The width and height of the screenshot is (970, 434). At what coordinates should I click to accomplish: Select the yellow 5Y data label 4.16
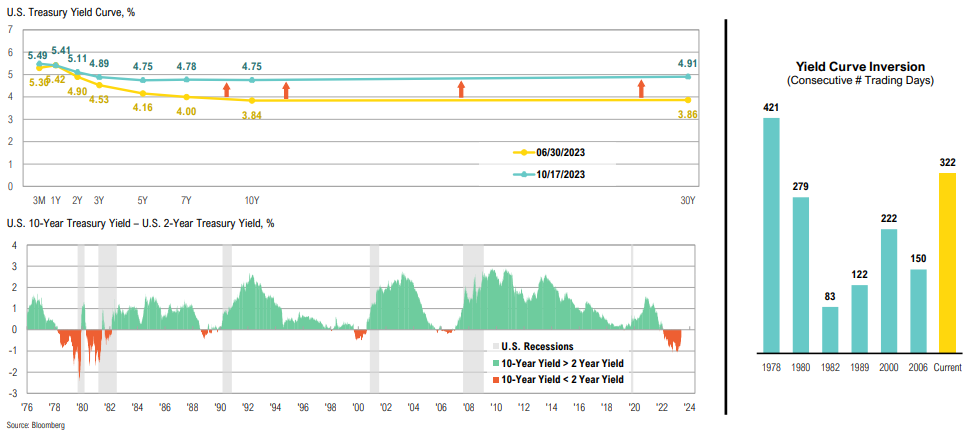pos(142,106)
